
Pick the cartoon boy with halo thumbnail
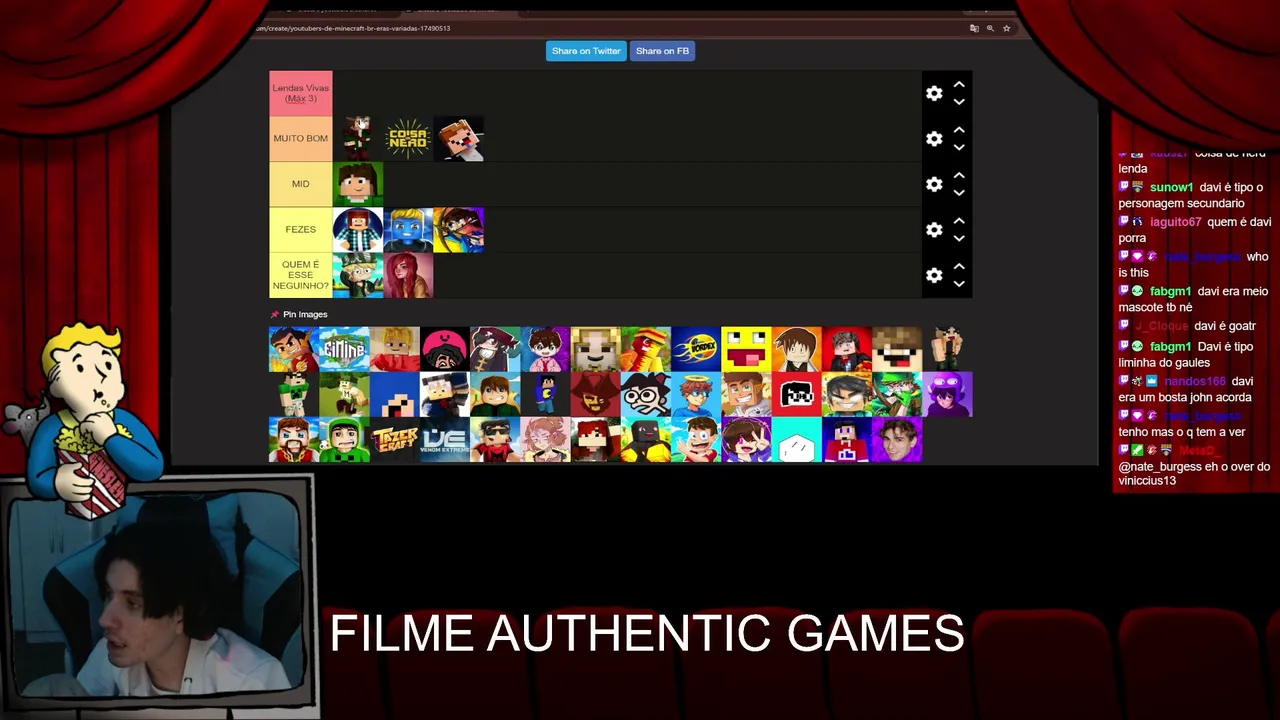click(696, 394)
